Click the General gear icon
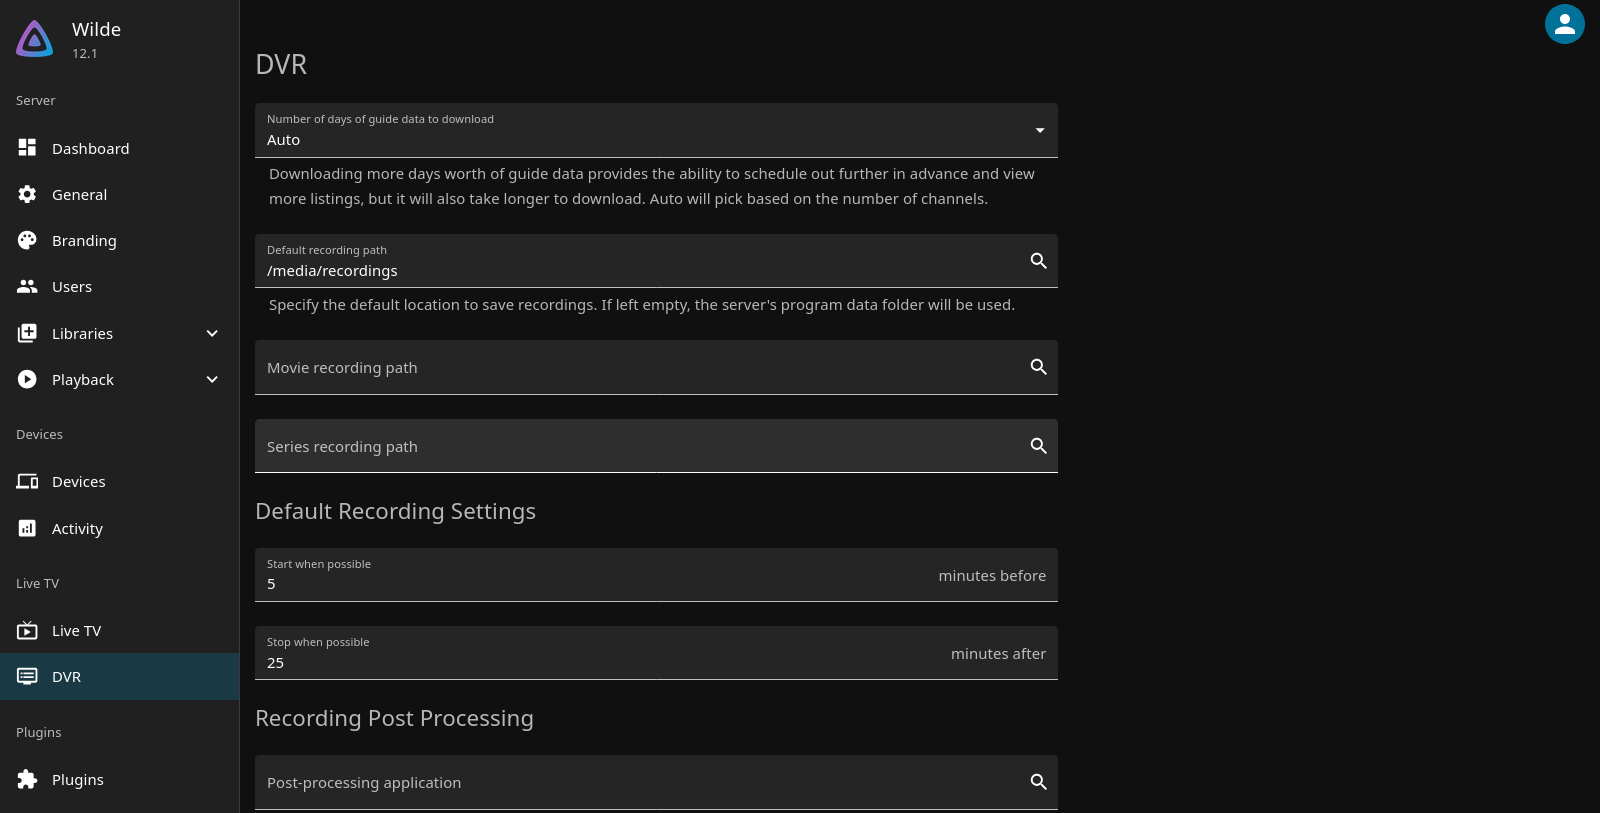This screenshot has height=813, width=1600. click(x=27, y=194)
